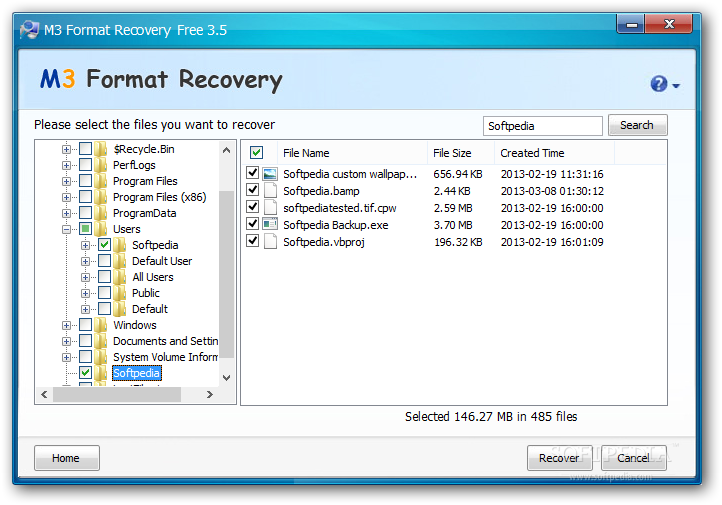Check the $Recycle.Bin folder checkbox

pyautogui.click(x=85, y=149)
